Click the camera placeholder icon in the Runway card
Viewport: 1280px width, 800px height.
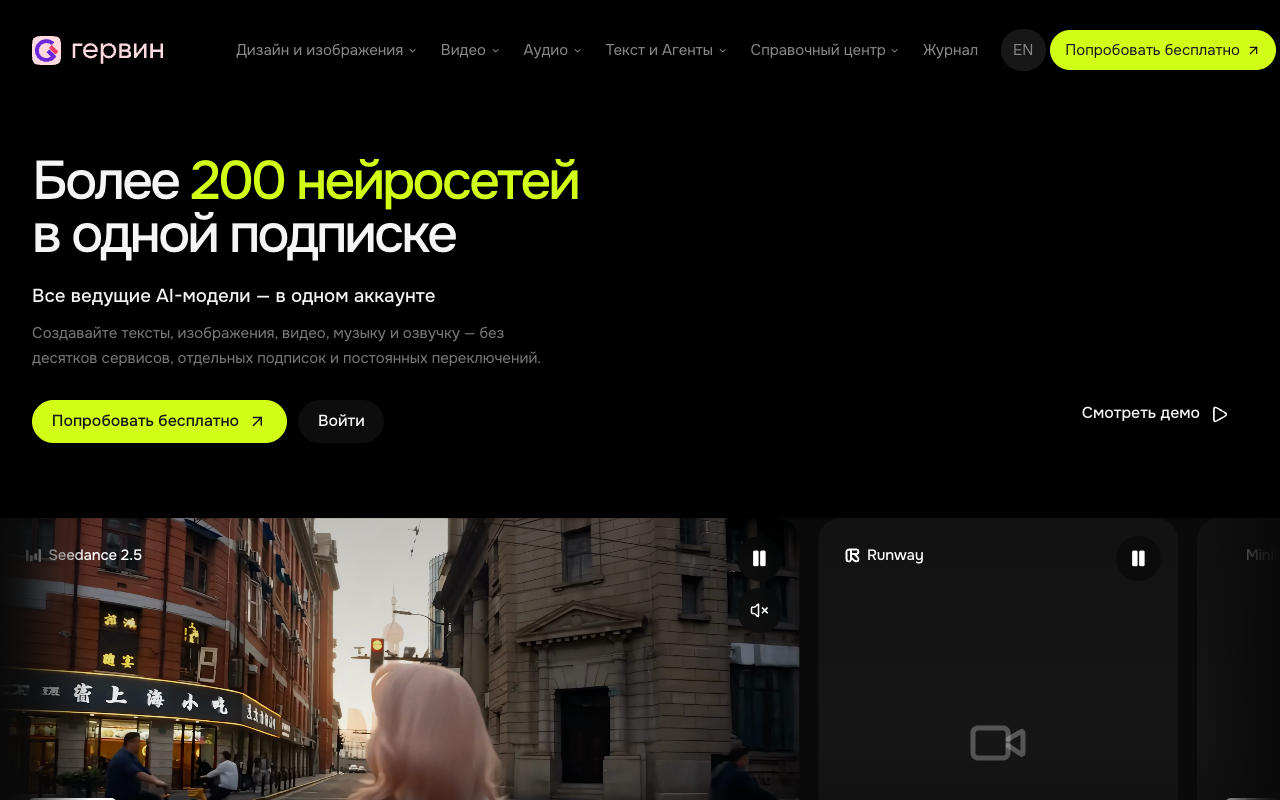coord(998,743)
